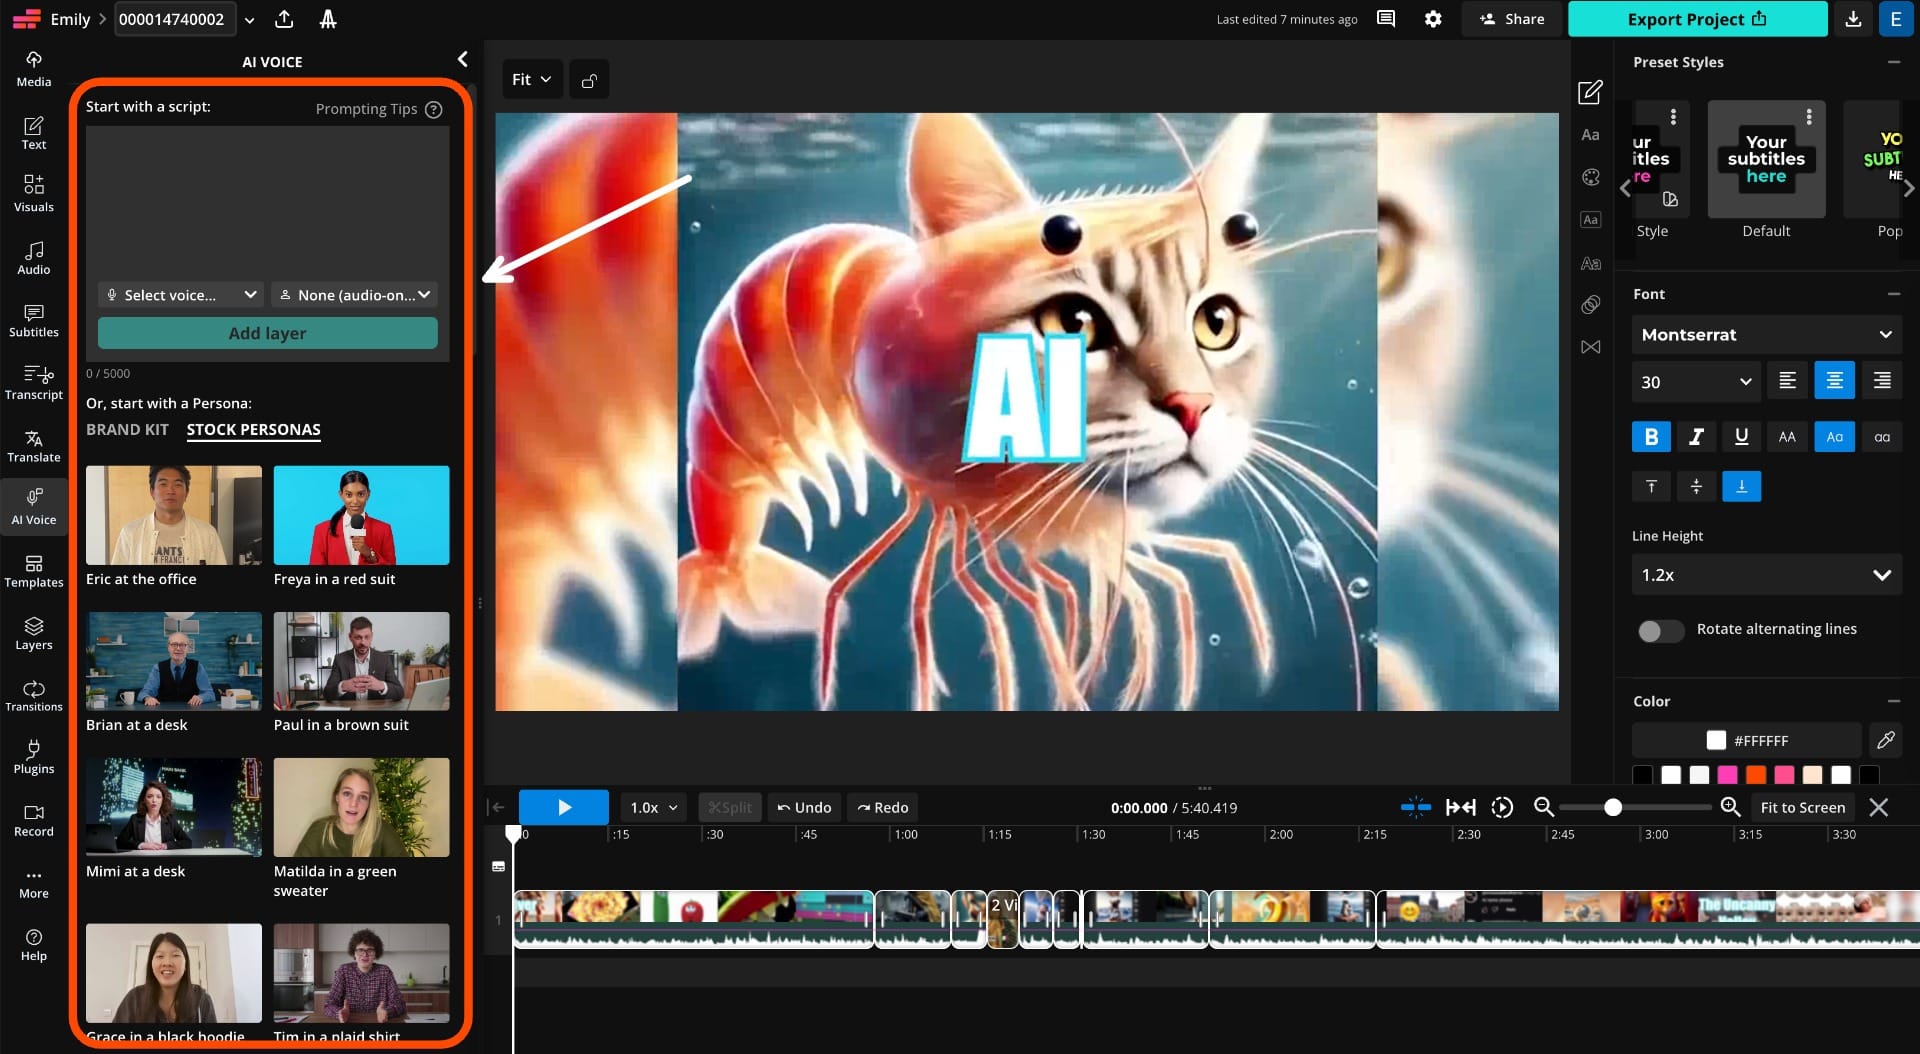Pick the orange color swatch
The image size is (1920, 1054).
click(x=1756, y=774)
